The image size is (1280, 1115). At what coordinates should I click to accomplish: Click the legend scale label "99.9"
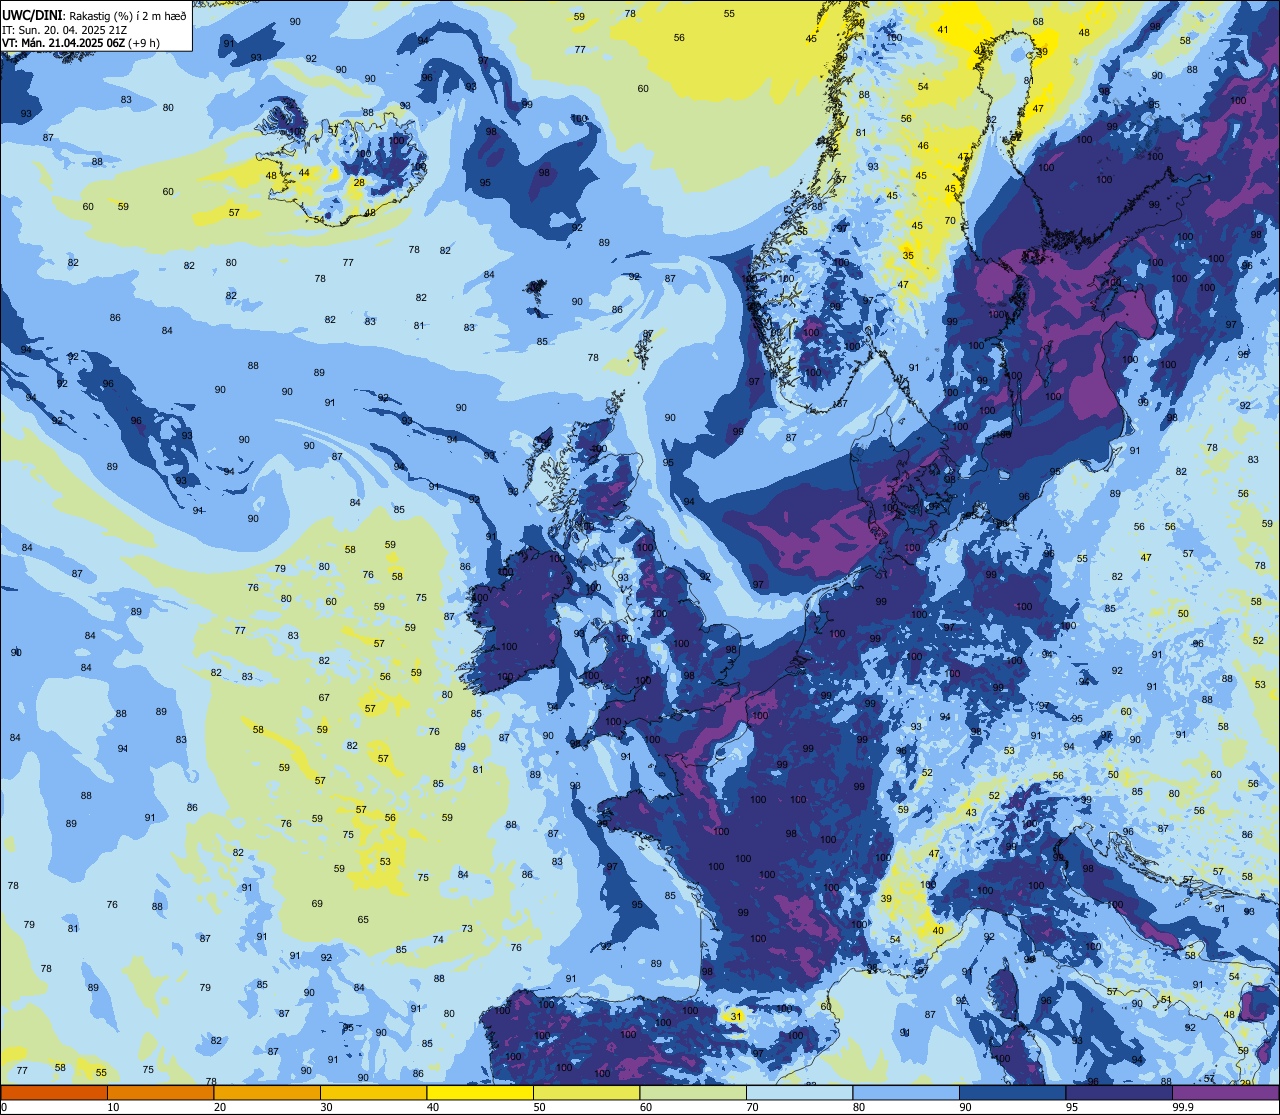coord(1183,1107)
